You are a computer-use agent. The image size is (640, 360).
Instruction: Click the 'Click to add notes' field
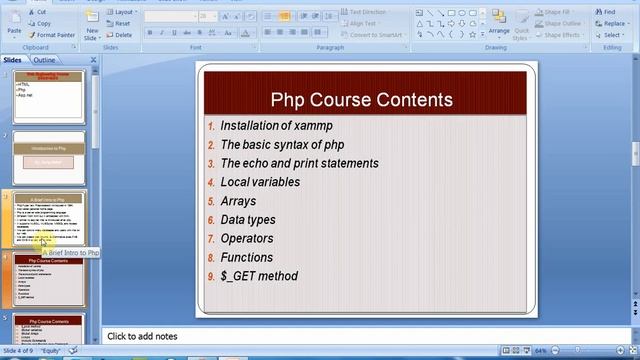[366, 336]
